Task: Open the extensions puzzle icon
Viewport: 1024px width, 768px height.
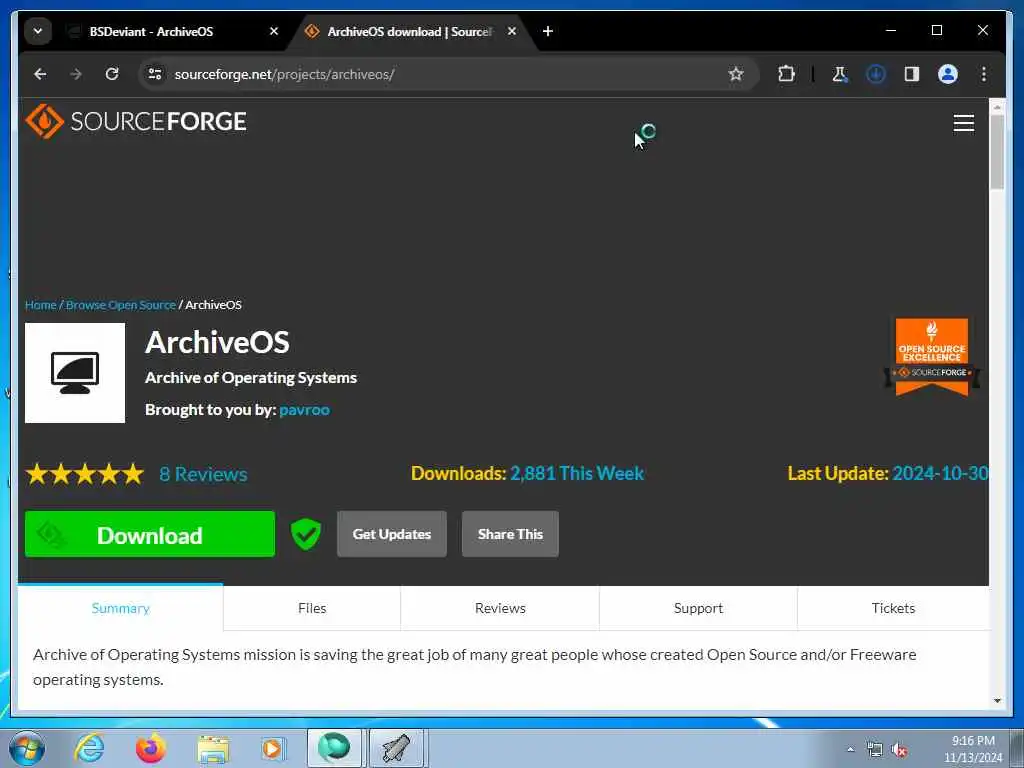Action: (x=786, y=74)
